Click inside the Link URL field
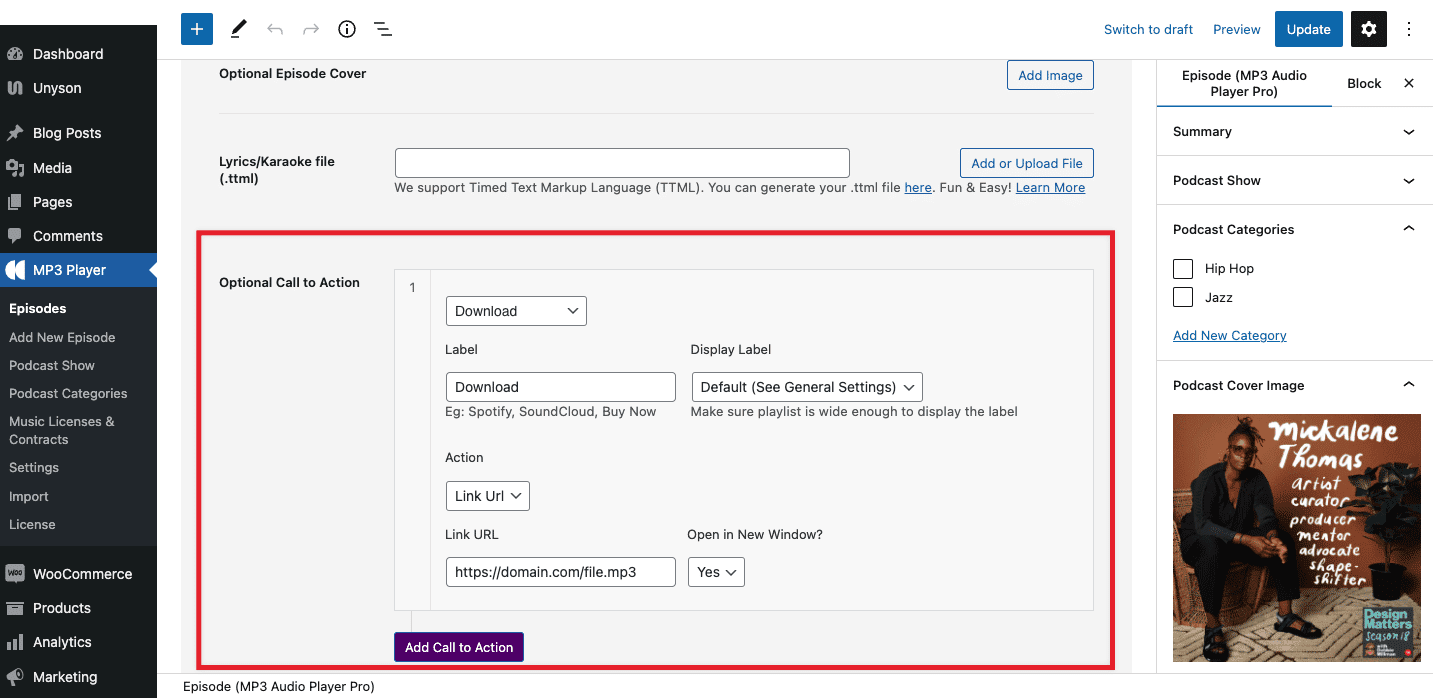Image resolution: width=1433 pixels, height=698 pixels. [560, 572]
